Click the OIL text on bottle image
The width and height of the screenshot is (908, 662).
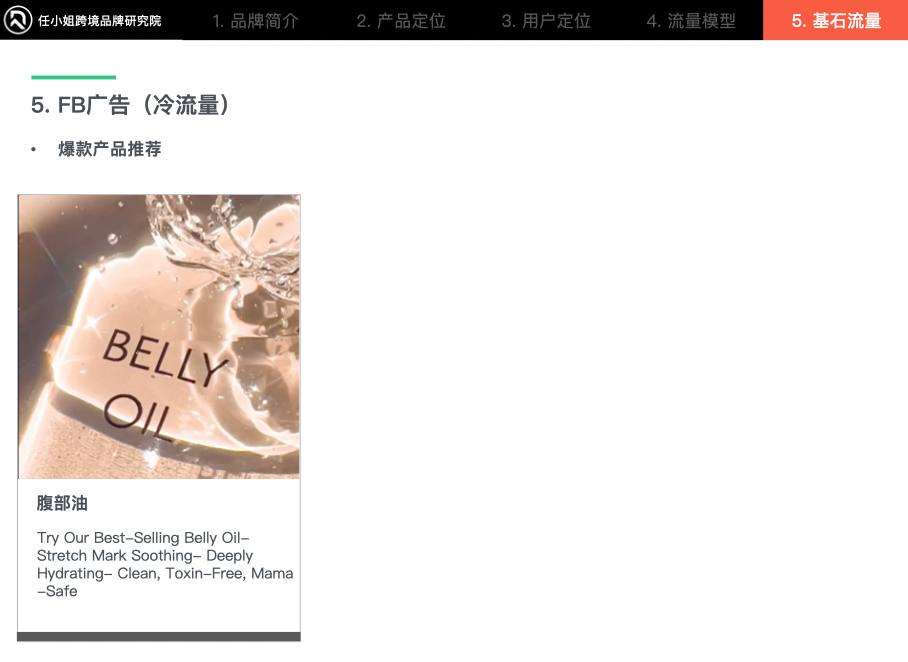(138, 417)
